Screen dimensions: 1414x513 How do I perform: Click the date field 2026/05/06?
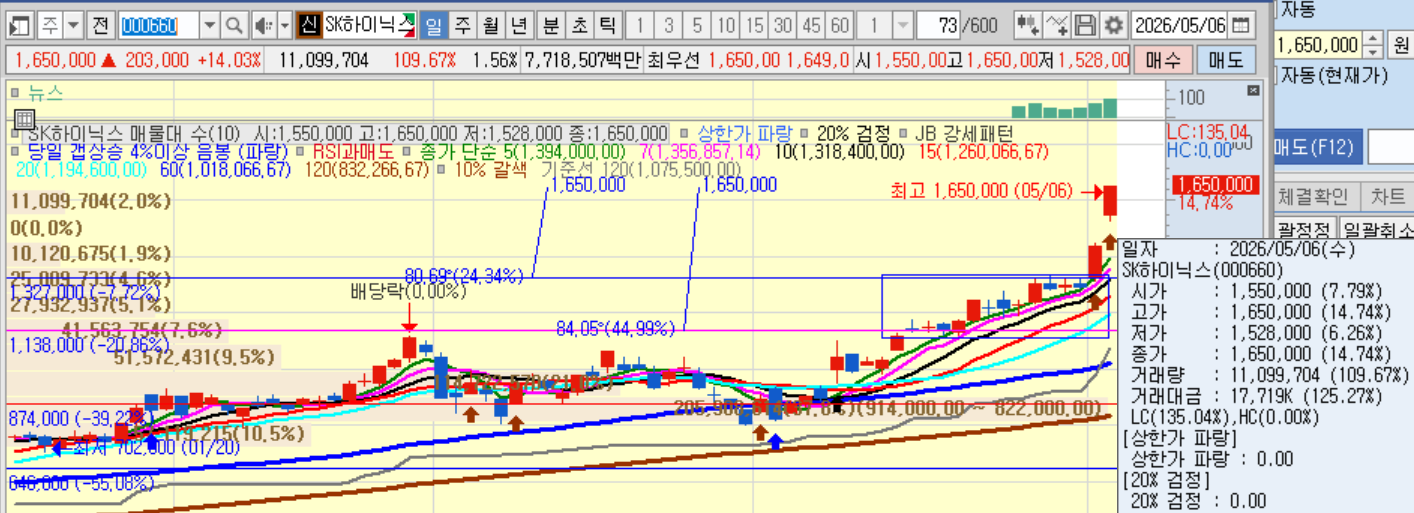[1180, 25]
